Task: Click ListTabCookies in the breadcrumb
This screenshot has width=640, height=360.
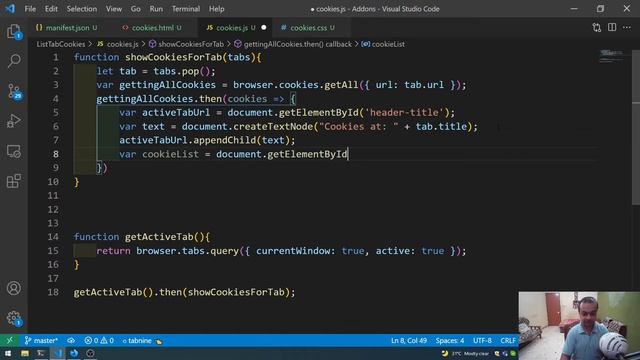Action: click(x=61, y=44)
